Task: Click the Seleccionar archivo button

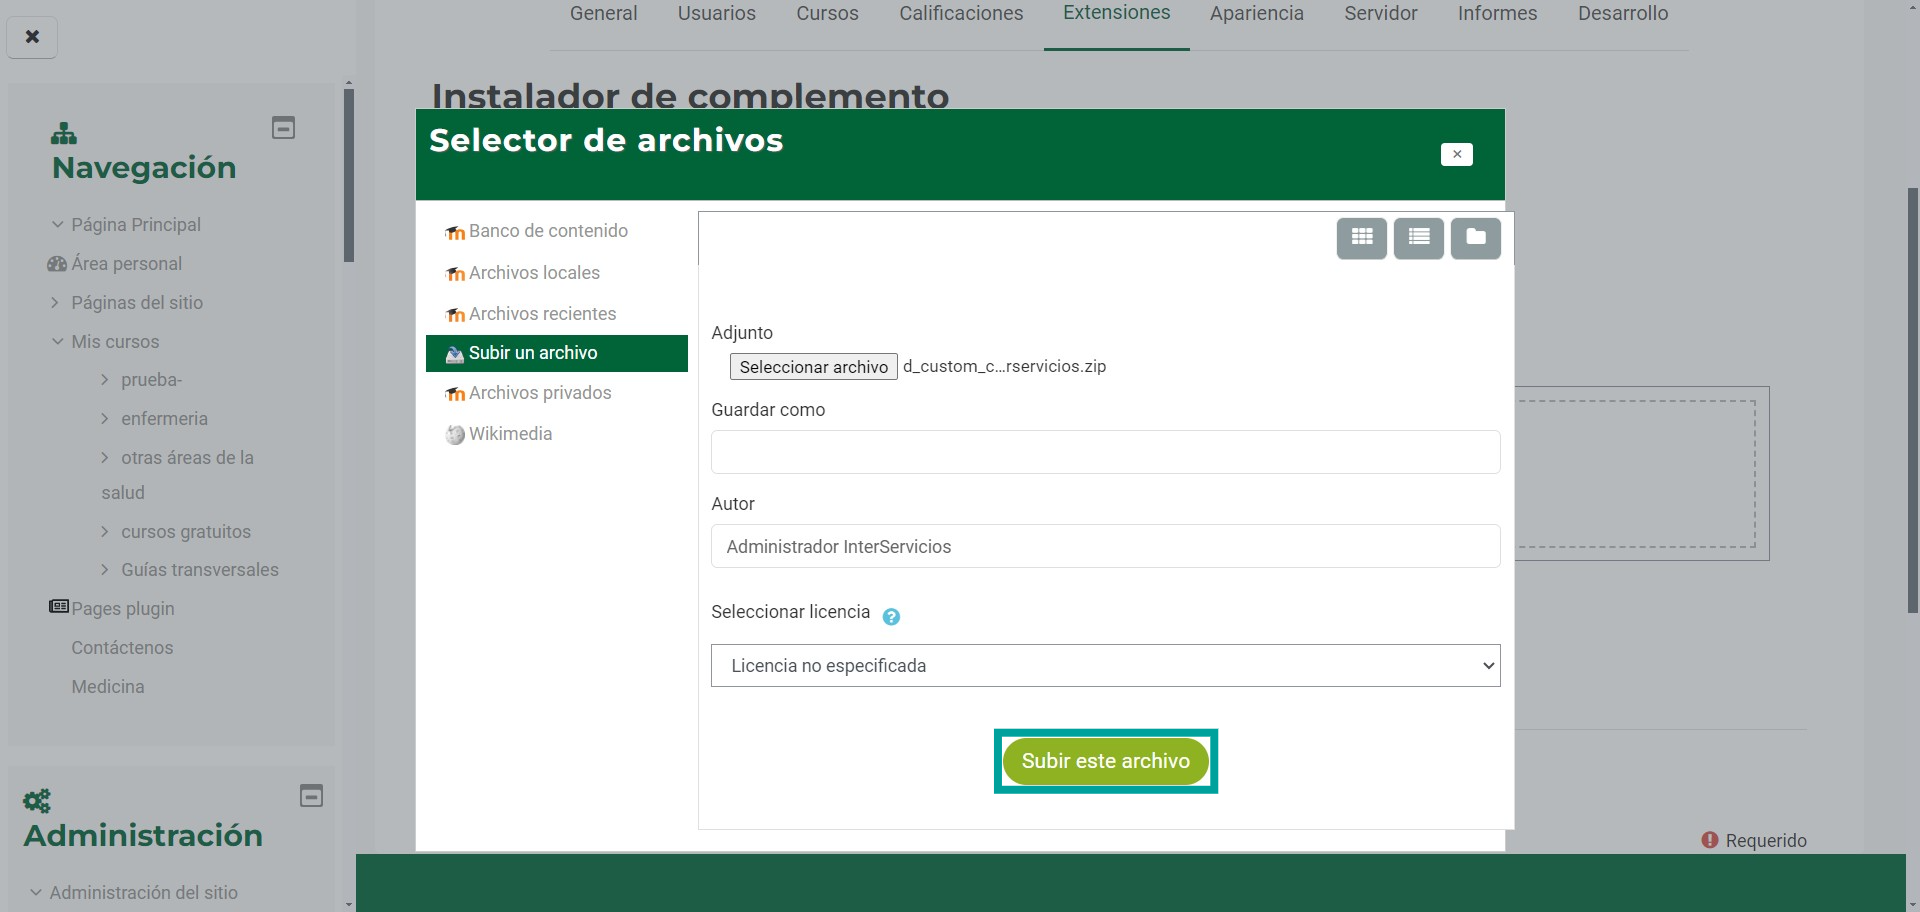Action: 813,367
